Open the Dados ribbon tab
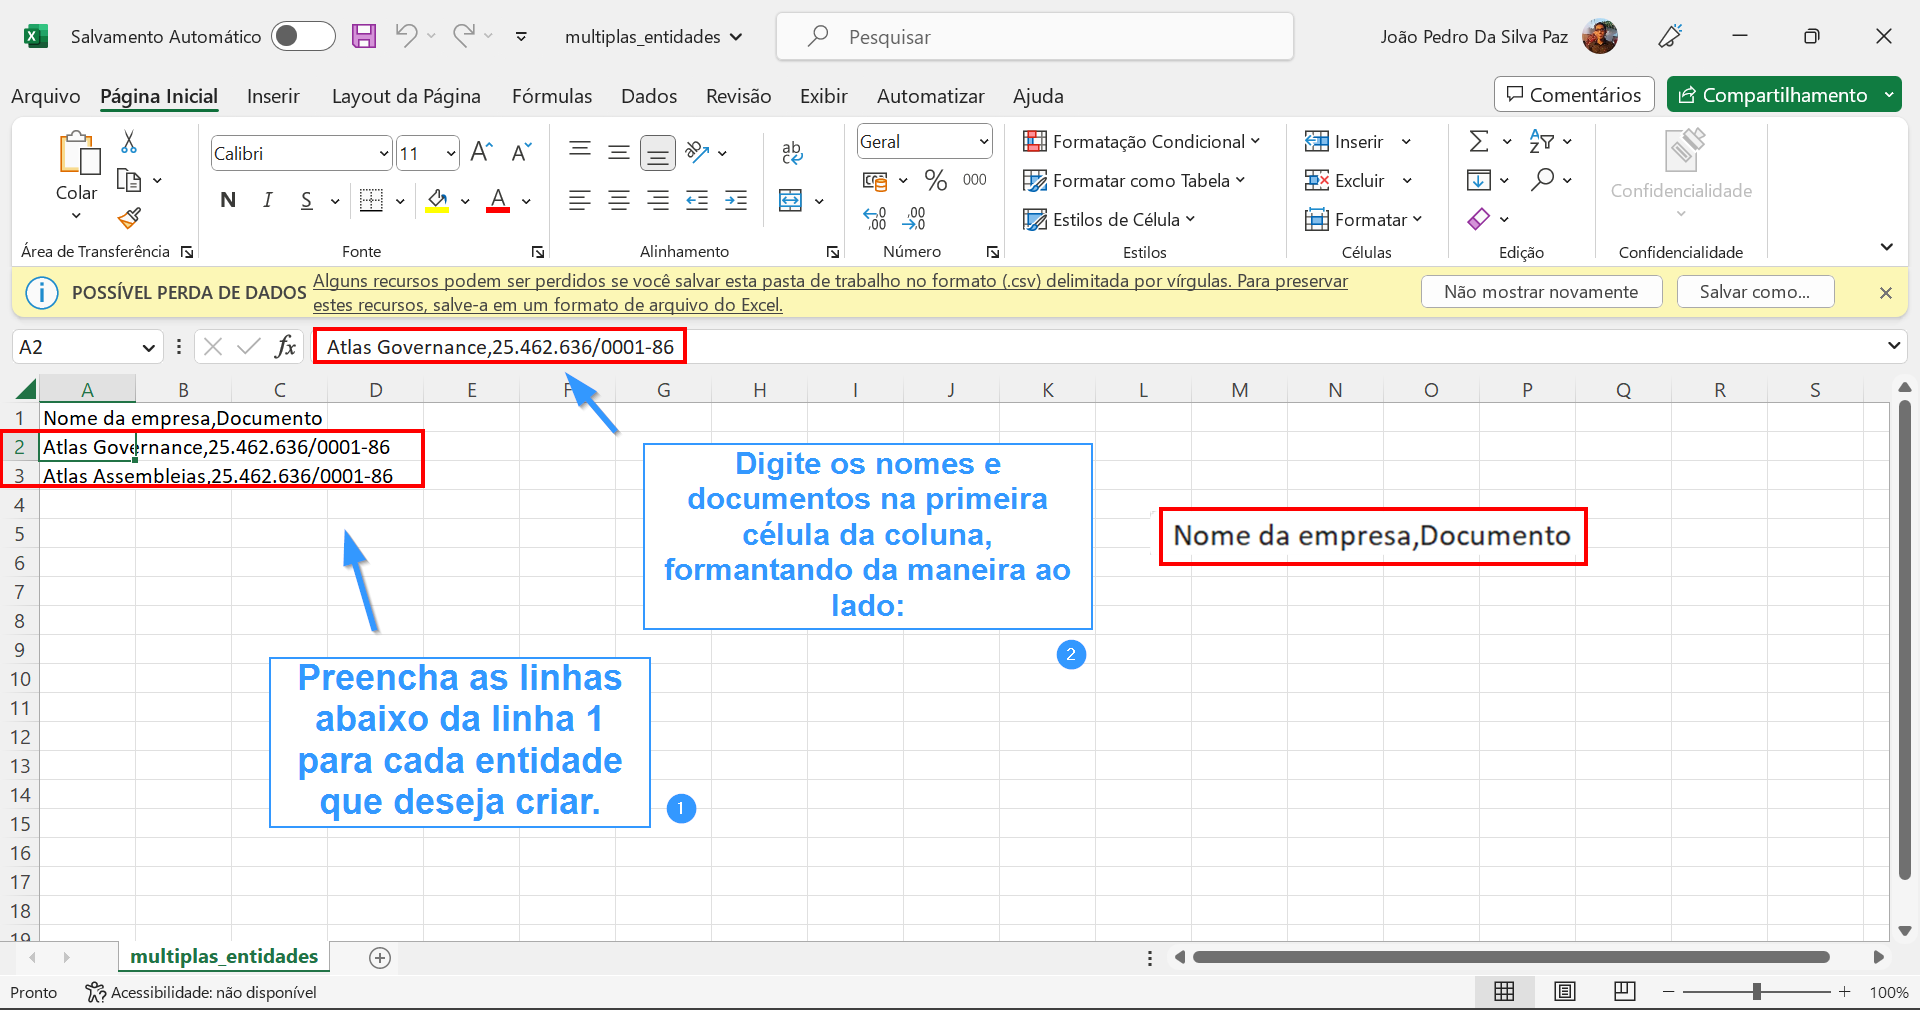Image resolution: width=1920 pixels, height=1010 pixels. [x=648, y=96]
